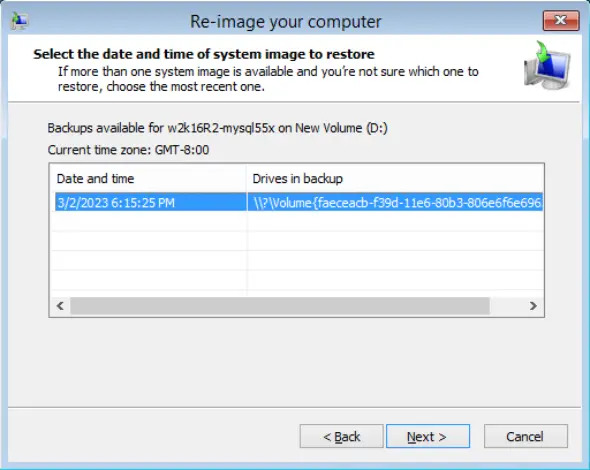This screenshot has width=590, height=470.
Task: Click the left arrow of horizontal scrollbar
Action: [x=60, y=306]
